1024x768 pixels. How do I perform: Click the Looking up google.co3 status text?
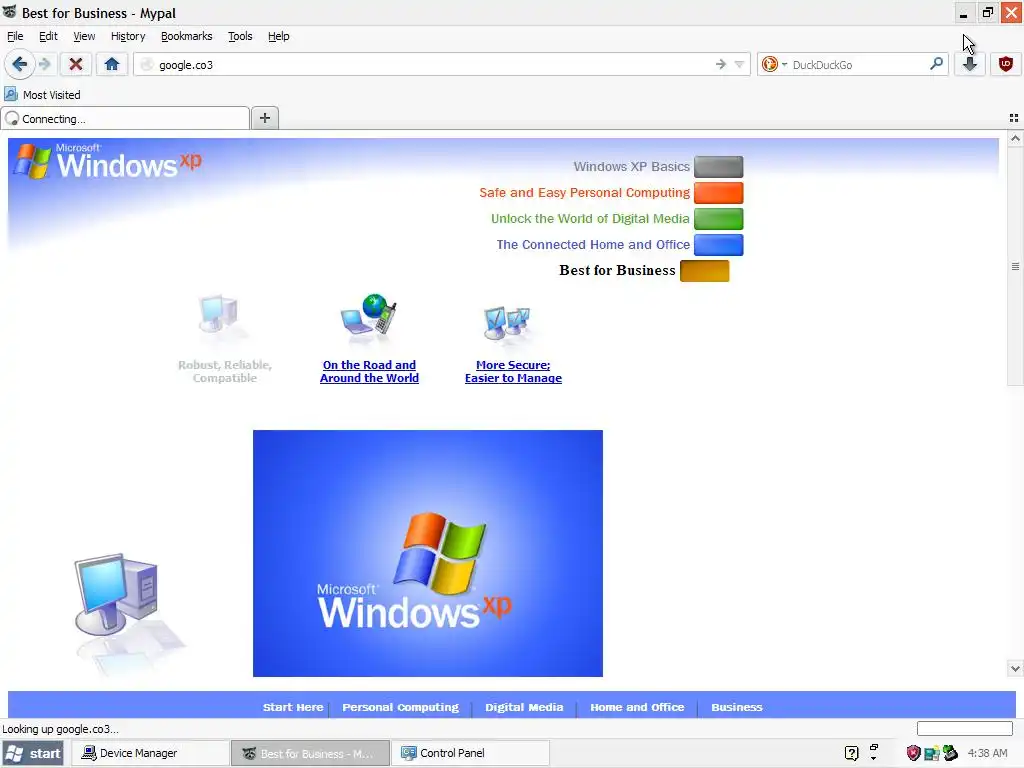click(x=61, y=729)
